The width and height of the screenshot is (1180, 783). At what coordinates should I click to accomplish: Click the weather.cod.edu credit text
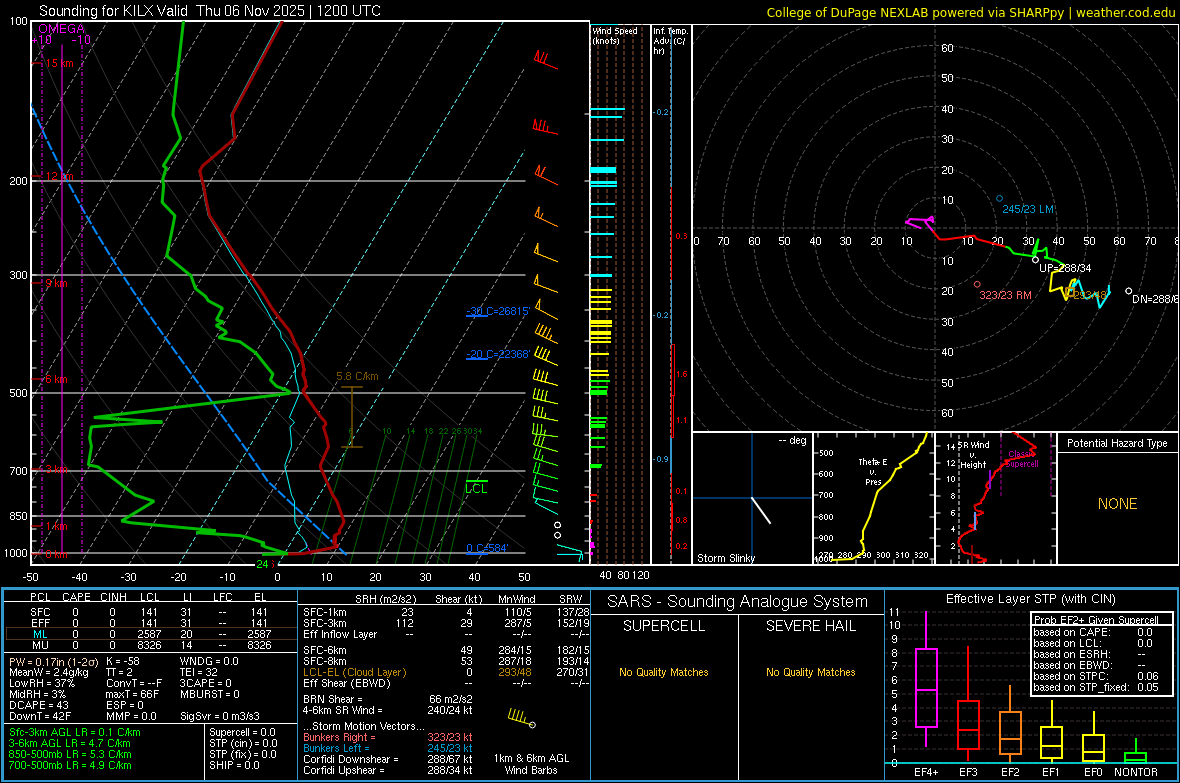[x=1125, y=12]
